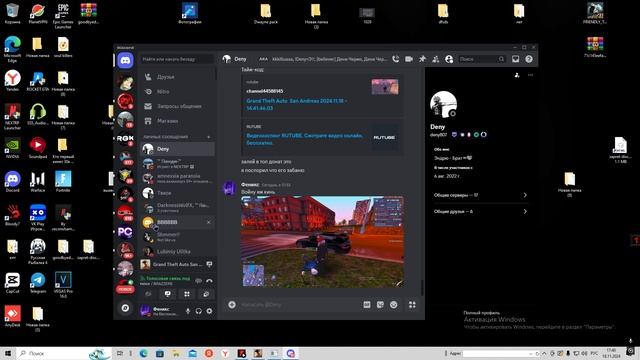Open Yandex browser from the taskbar
This screenshot has width=640, height=360.
click(225, 353)
